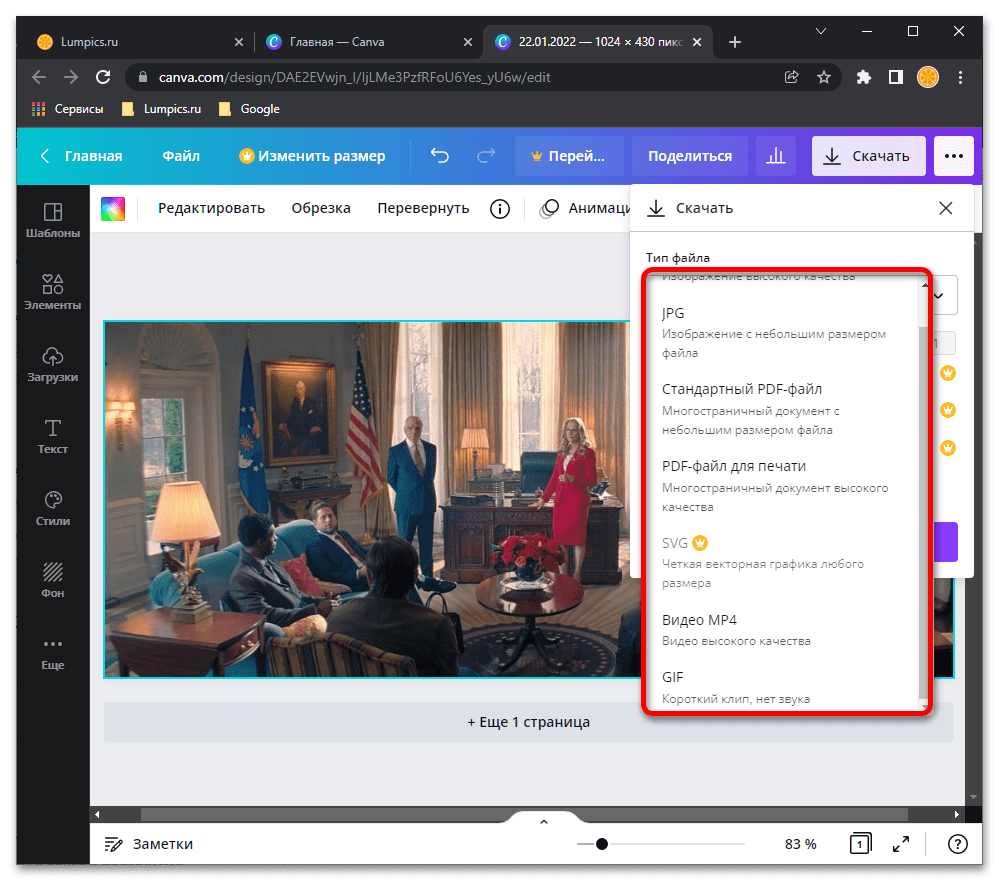The height and width of the screenshot is (881, 999).
Task: Select Стандартный PDF-файл option
Action: [x=784, y=409]
